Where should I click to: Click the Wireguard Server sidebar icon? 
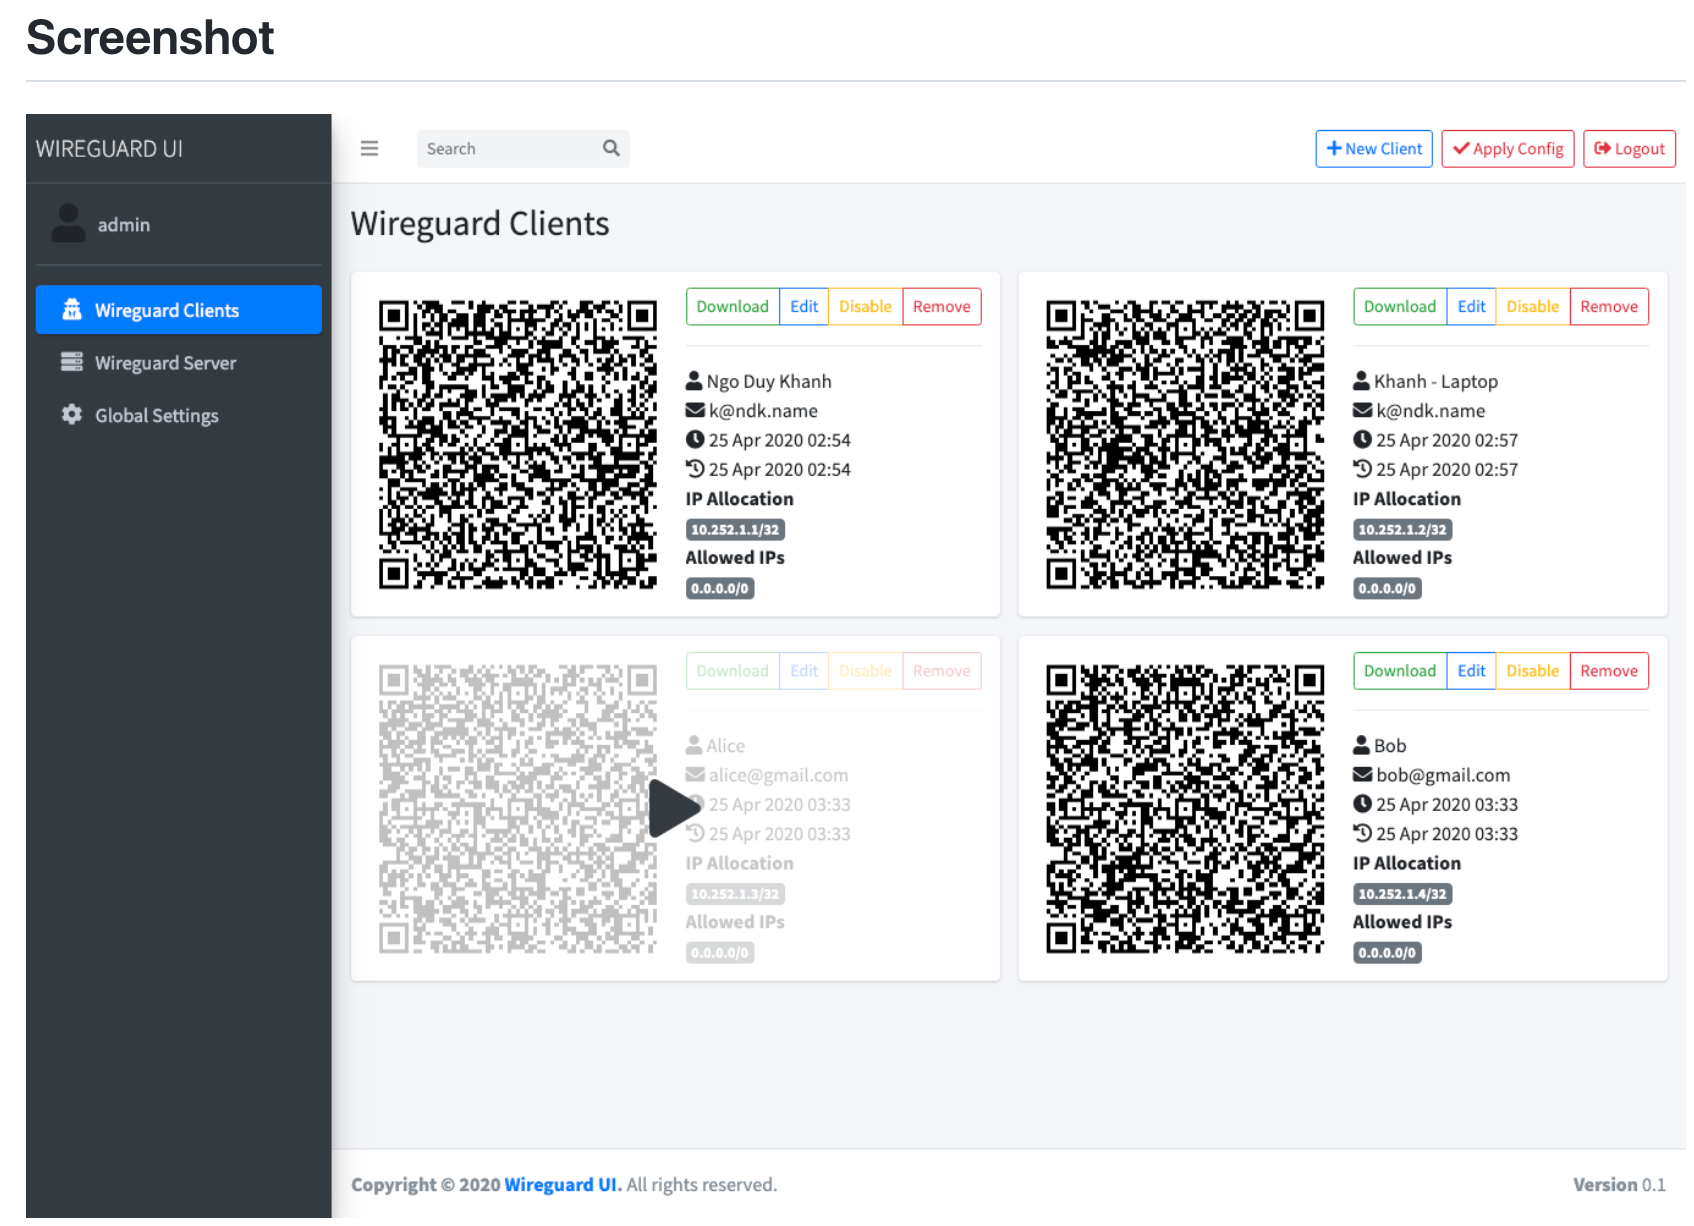[x=72, y=362]
